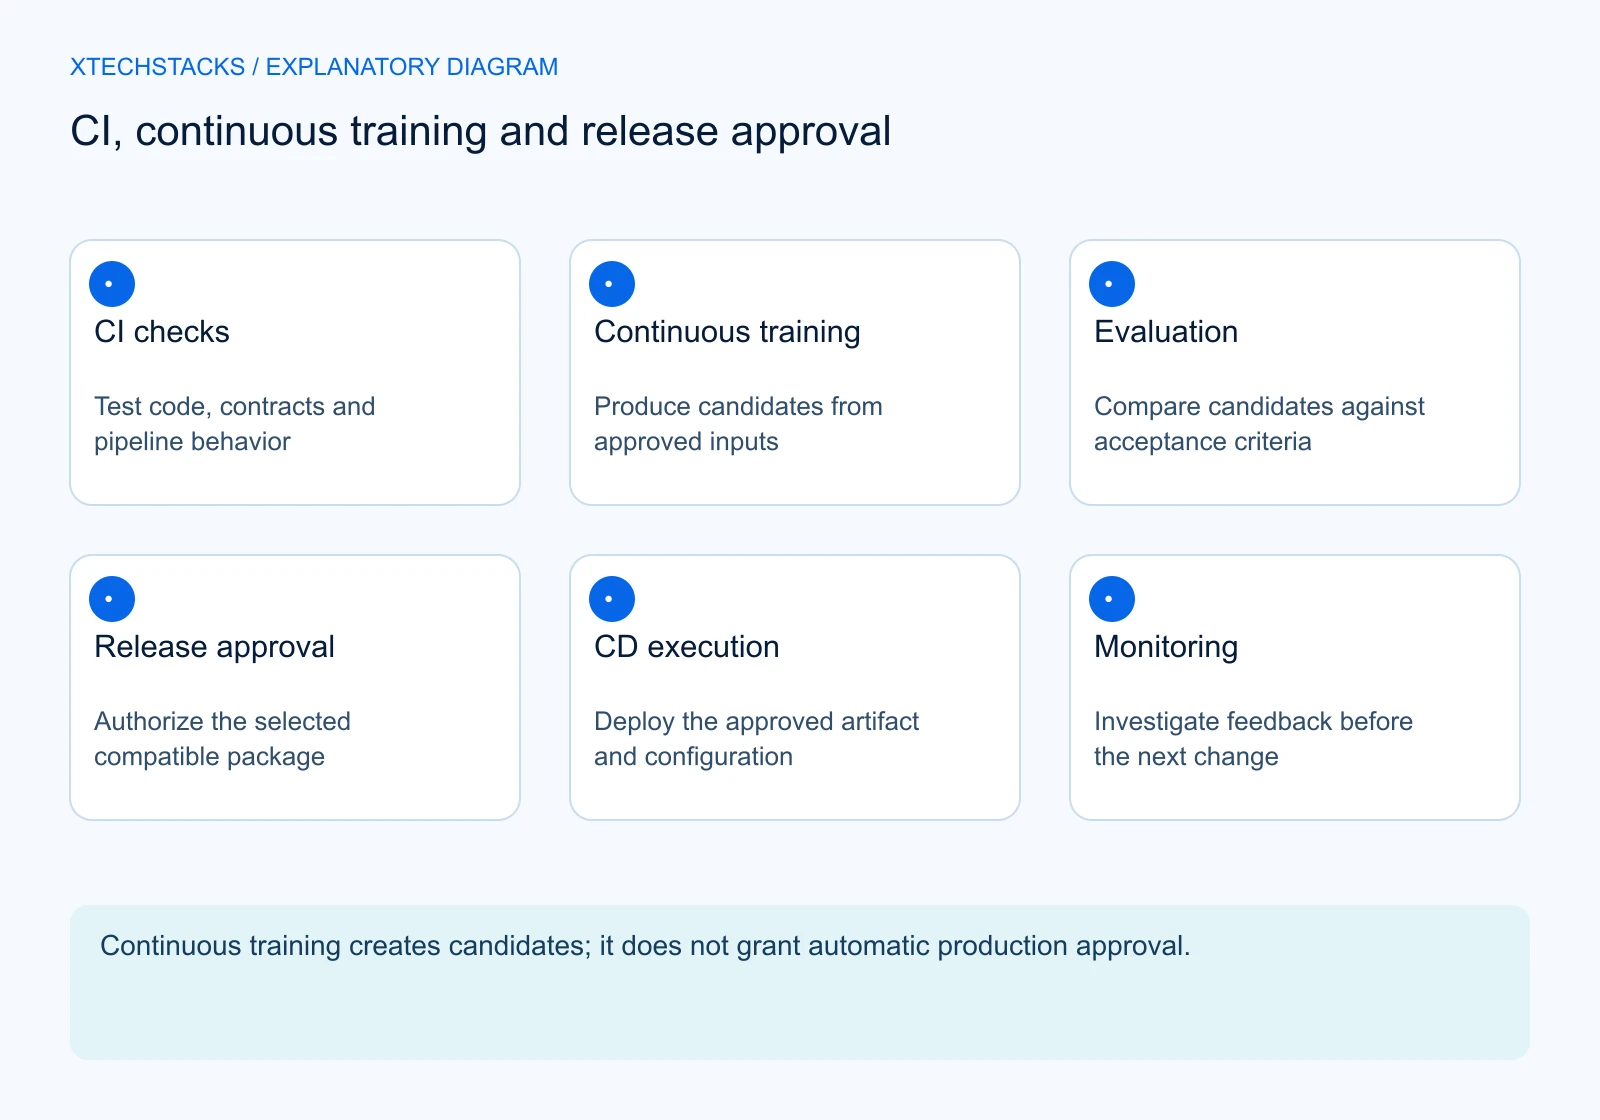Image resolution: width=1600 pixels, height=1120 pixels.
Task: Click 'Produce candidates from approved inputs' description
Action: [x=738, y=424]
